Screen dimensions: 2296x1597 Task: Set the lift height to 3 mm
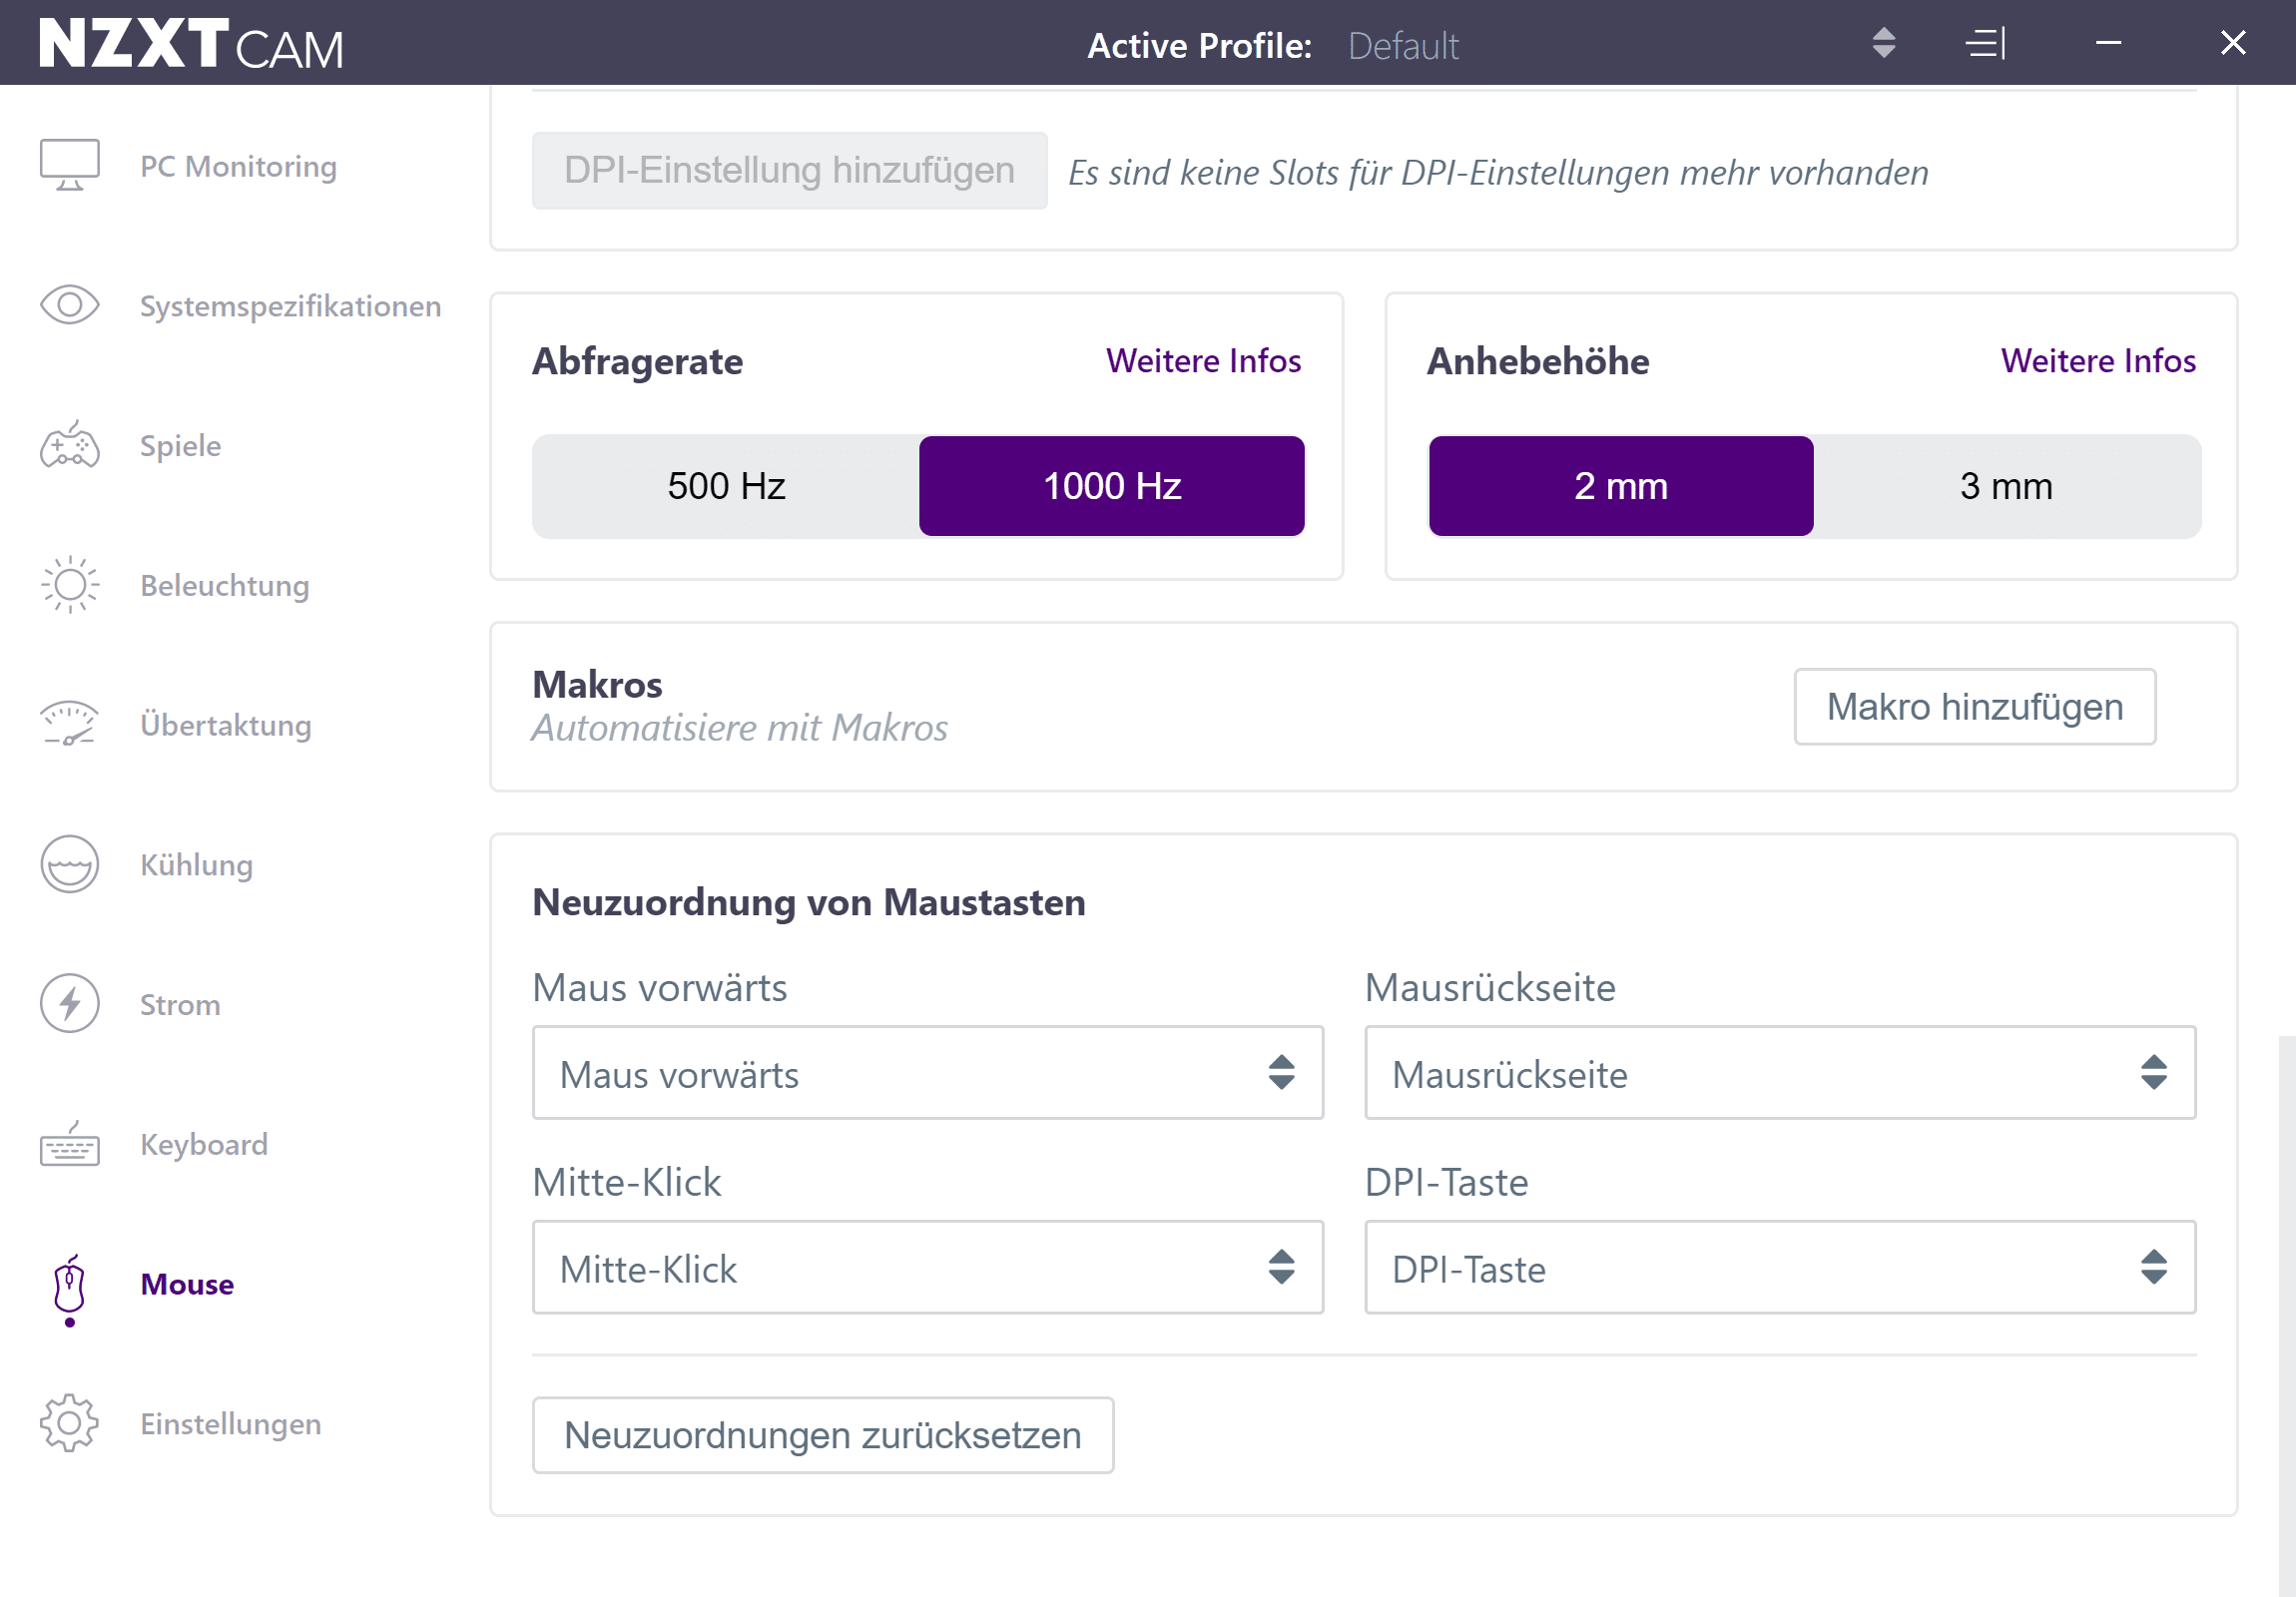(x=2005, y=487)
